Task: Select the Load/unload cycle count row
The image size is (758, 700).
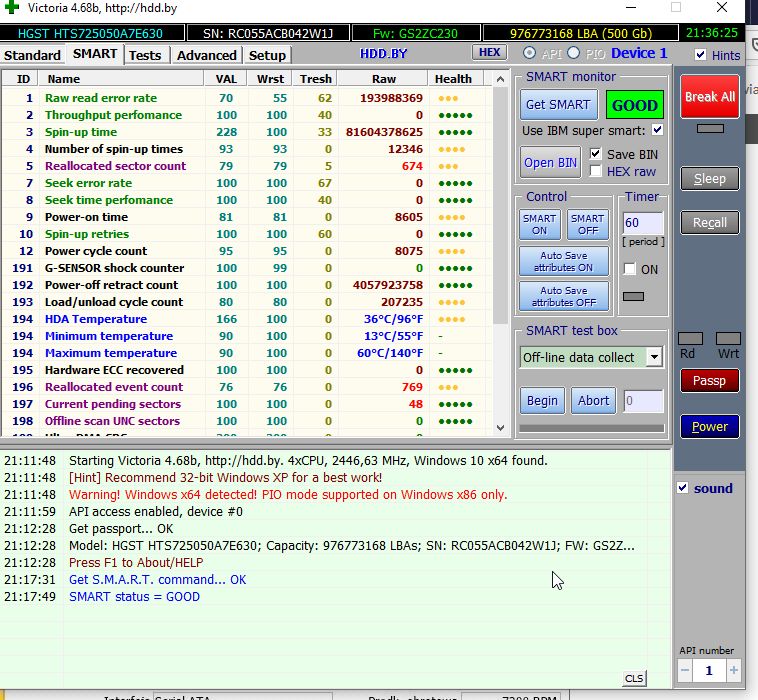Action: (x=247, y=302)
